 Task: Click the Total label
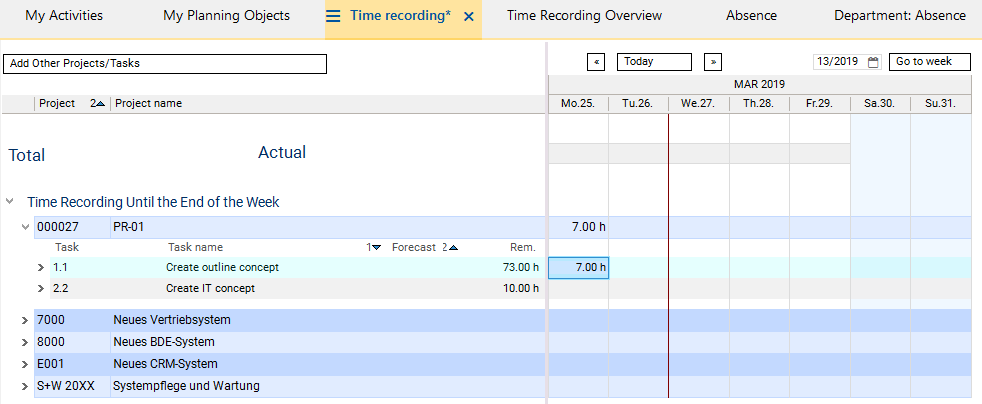(x=26, y=155)
